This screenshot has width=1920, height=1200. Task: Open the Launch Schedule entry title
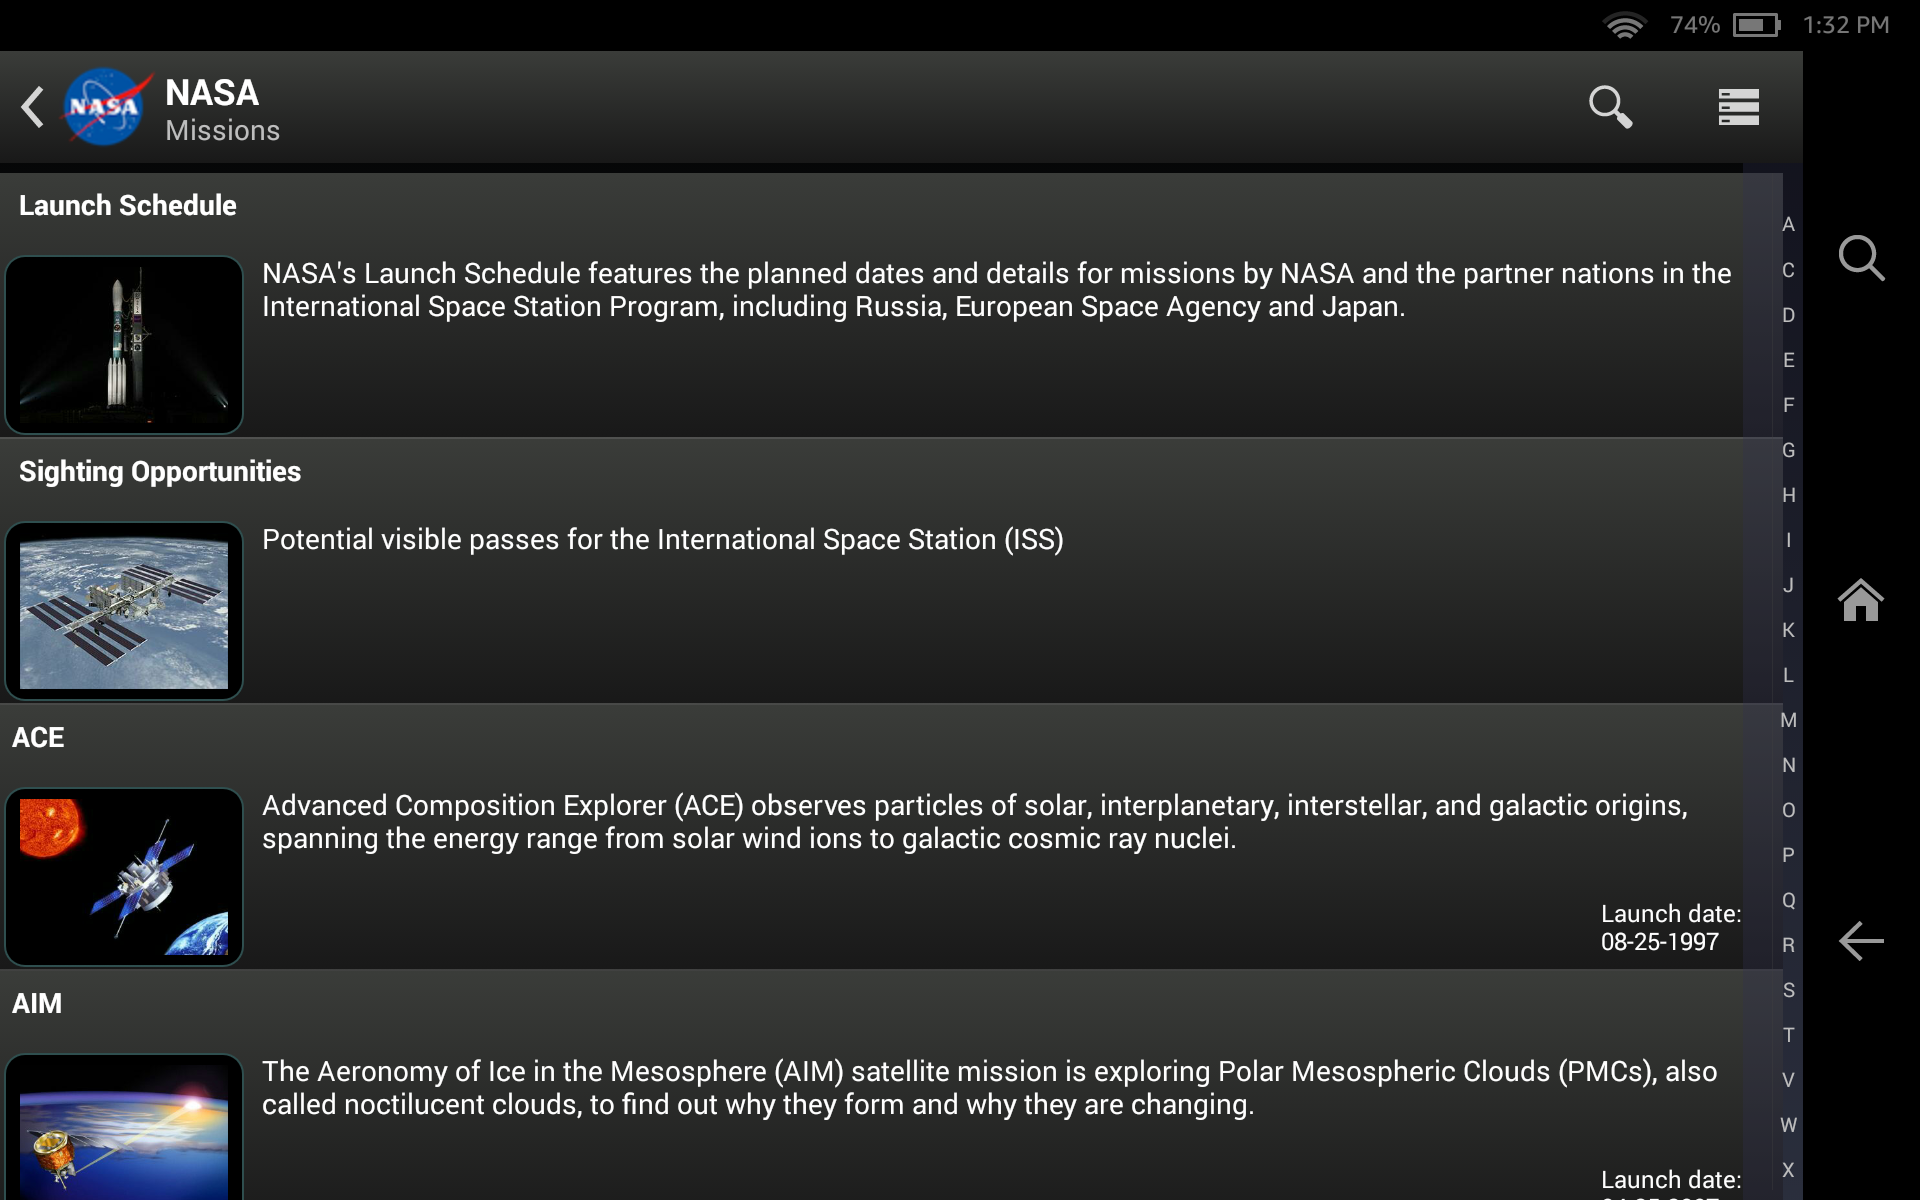pyautogui.click(x=128, y=206)
